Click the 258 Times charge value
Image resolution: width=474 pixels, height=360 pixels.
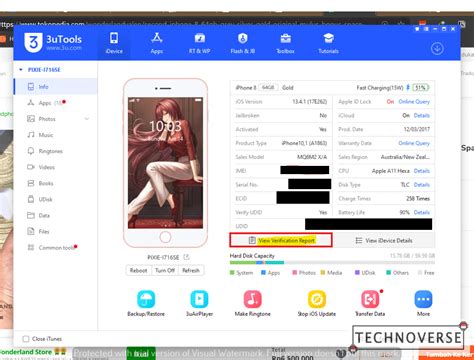click(418, 198)
